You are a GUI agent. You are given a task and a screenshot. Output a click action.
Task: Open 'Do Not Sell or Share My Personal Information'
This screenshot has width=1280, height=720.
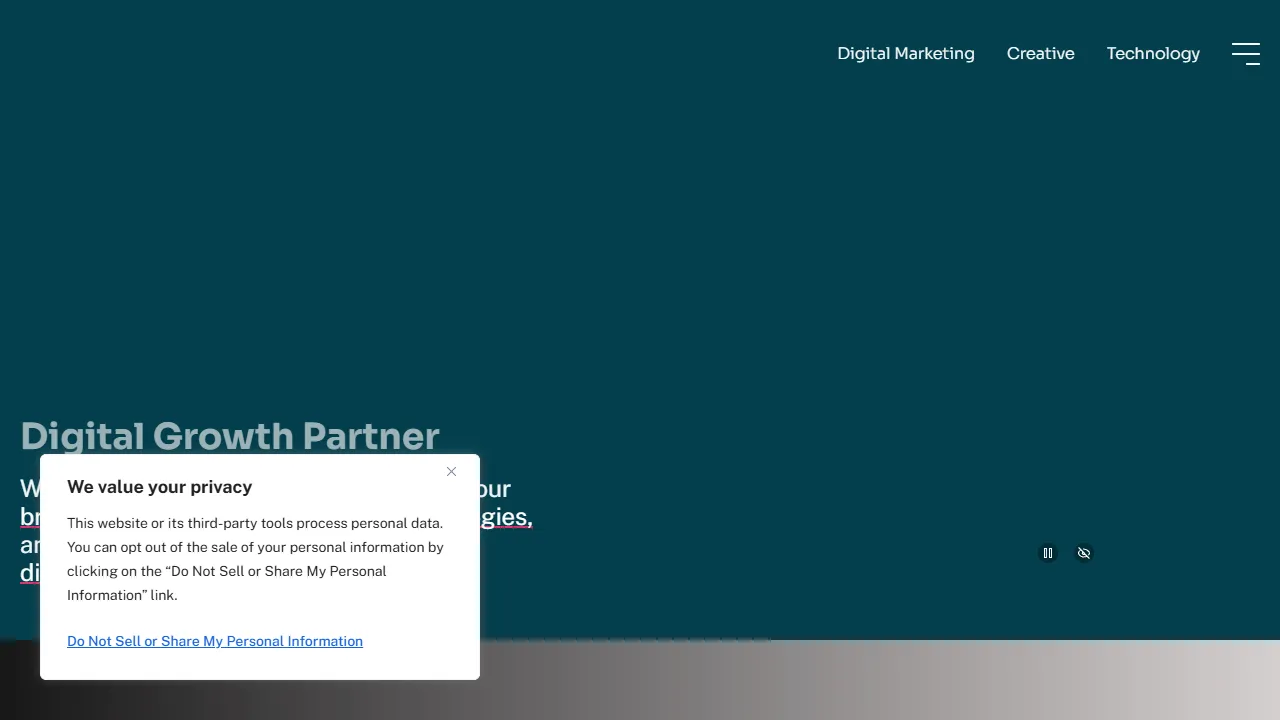tap(214, 641)
